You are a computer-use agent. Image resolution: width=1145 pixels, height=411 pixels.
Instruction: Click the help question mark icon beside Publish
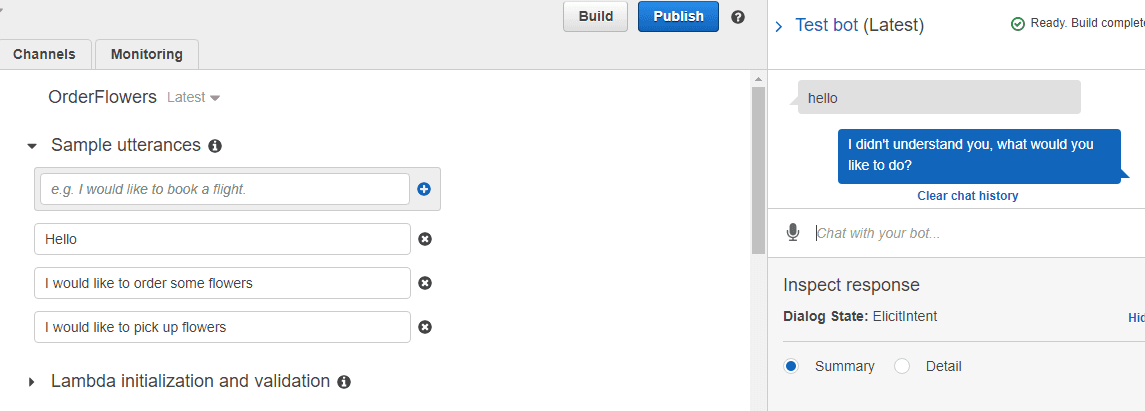[738, 17]
